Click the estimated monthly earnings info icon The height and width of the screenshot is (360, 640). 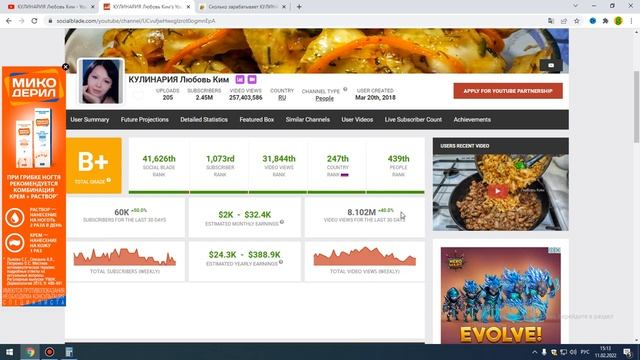tap(282, 222)
